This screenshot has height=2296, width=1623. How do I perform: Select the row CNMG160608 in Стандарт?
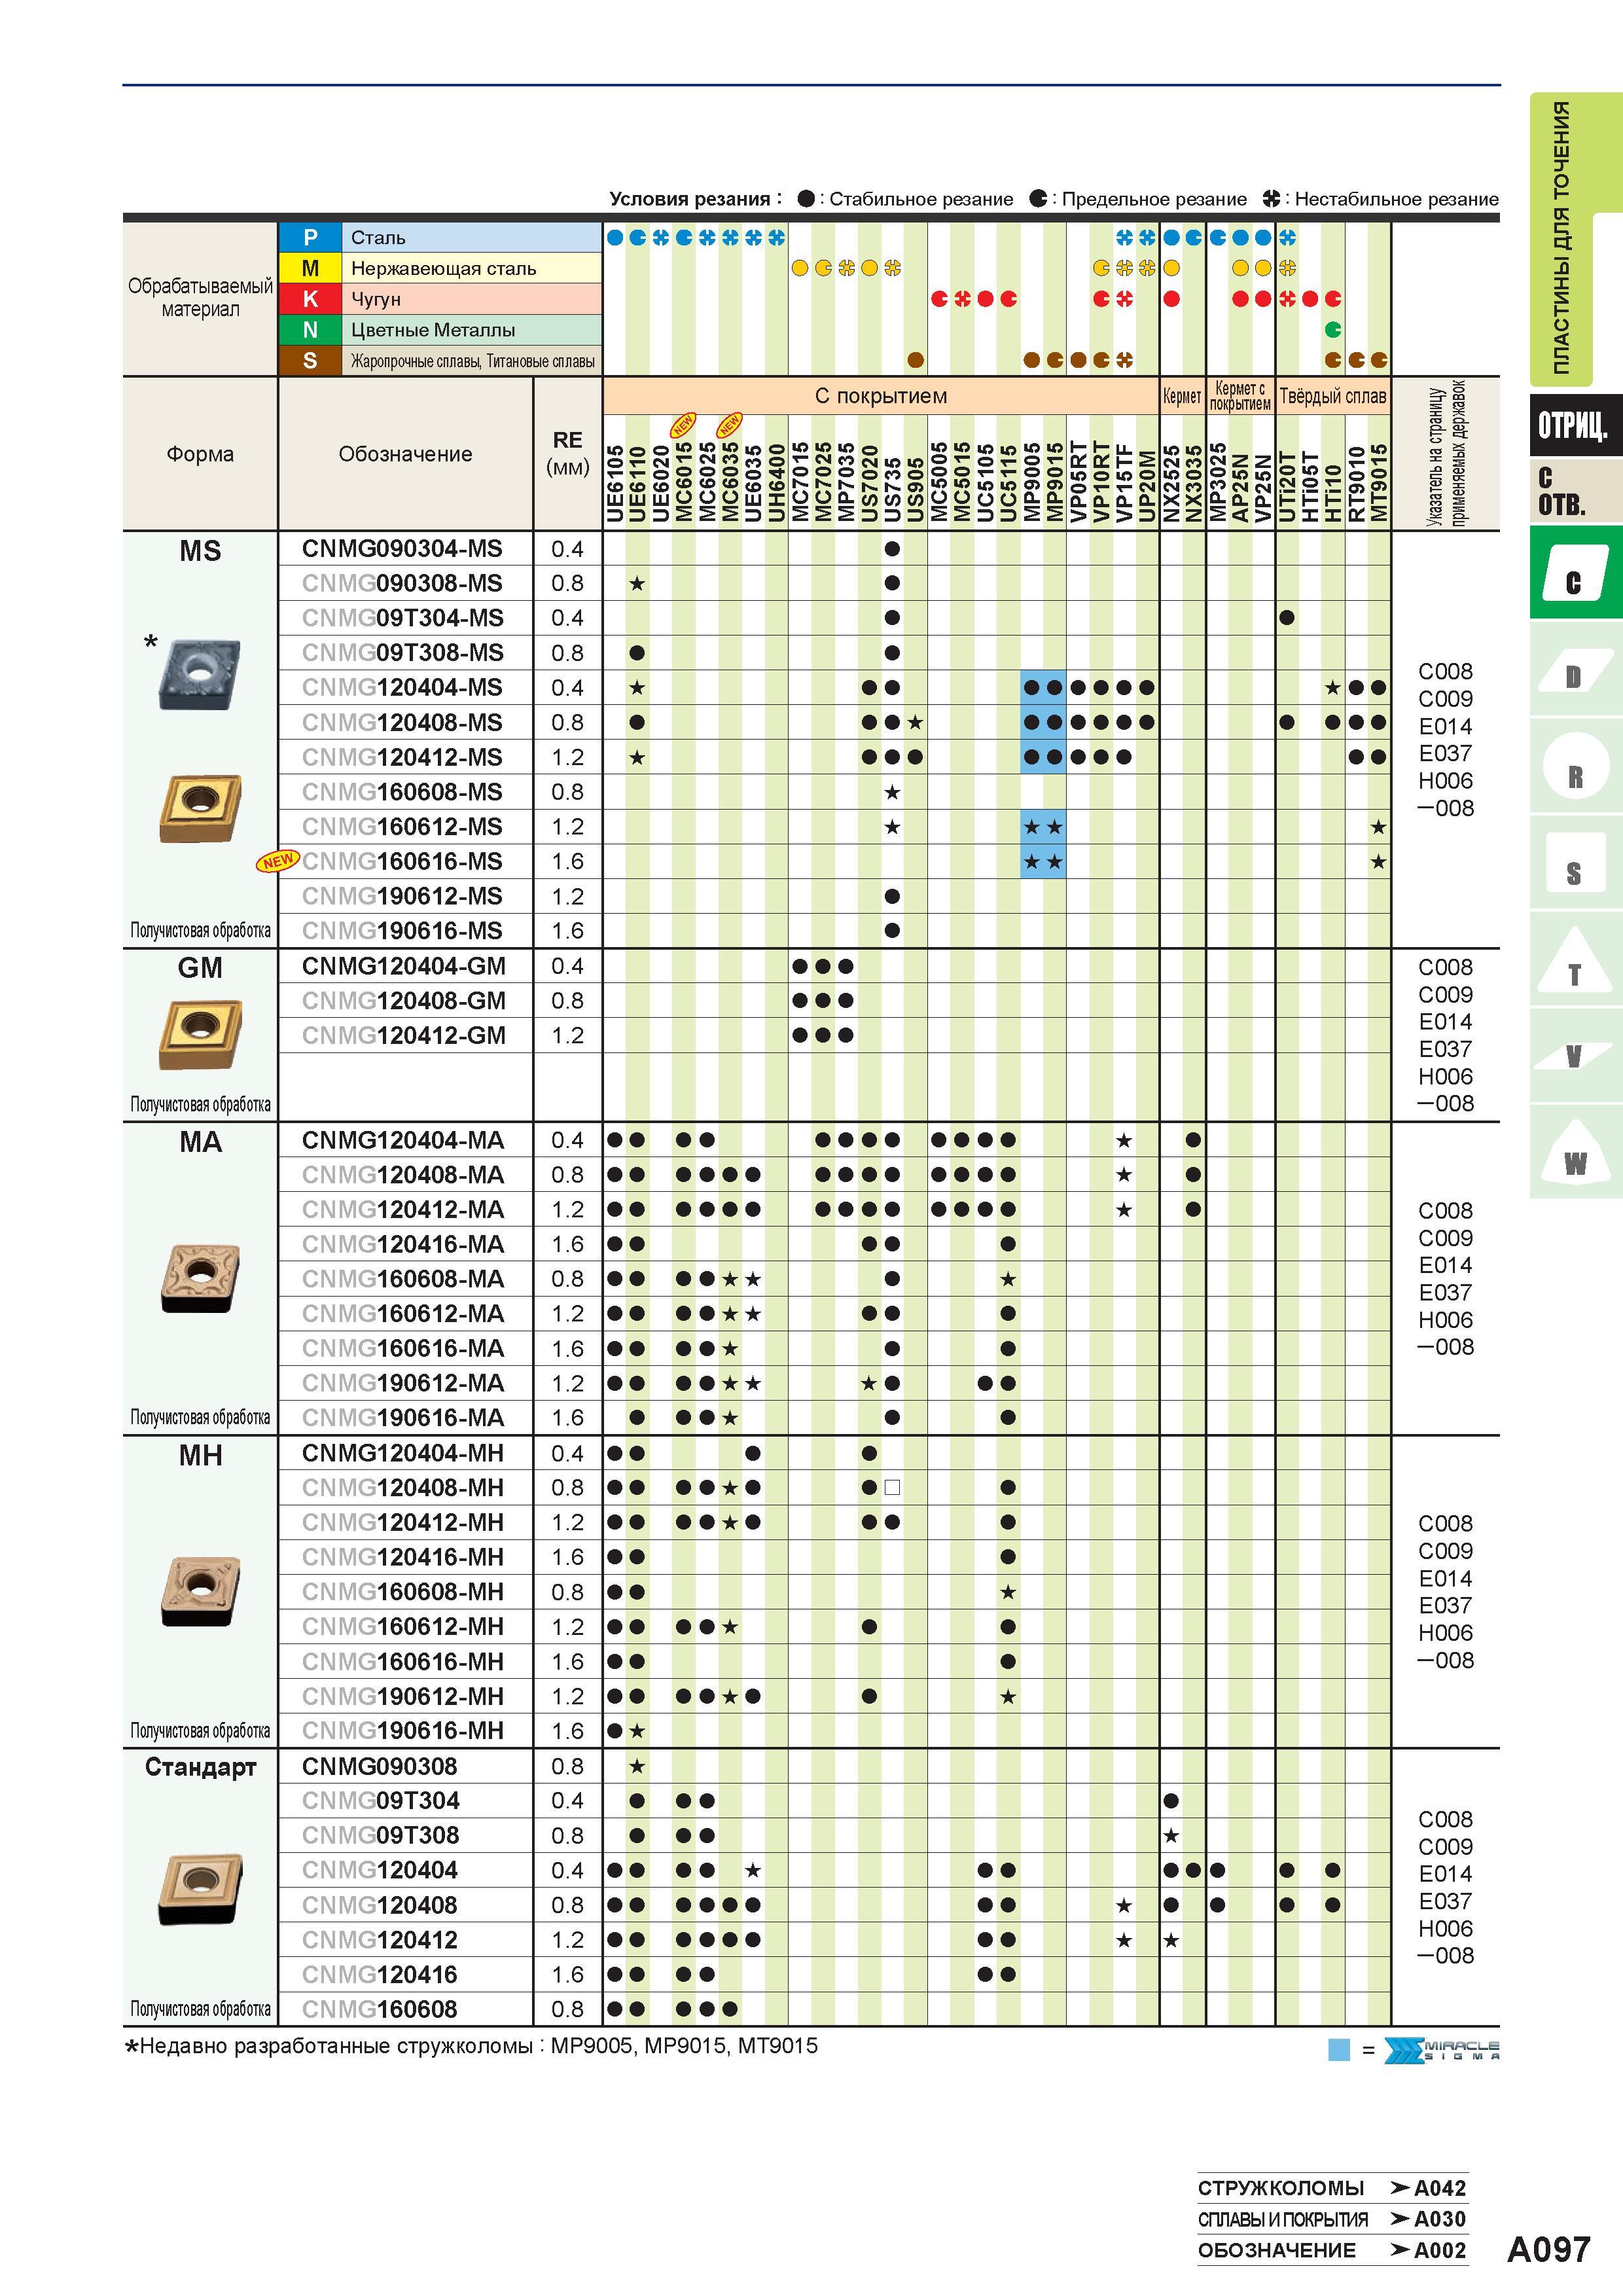click(x=835, y=2009)
